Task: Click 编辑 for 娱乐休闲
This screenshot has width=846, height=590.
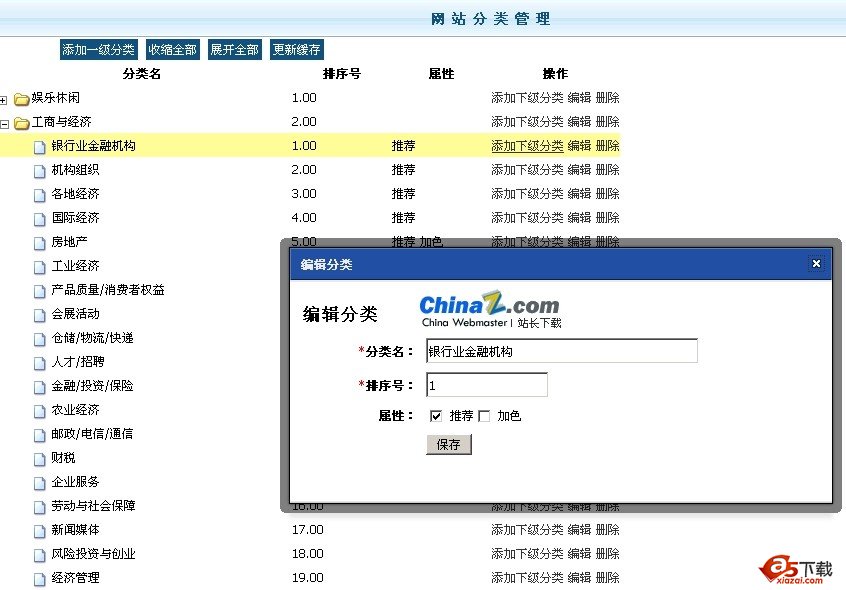Action: [579, 98]
